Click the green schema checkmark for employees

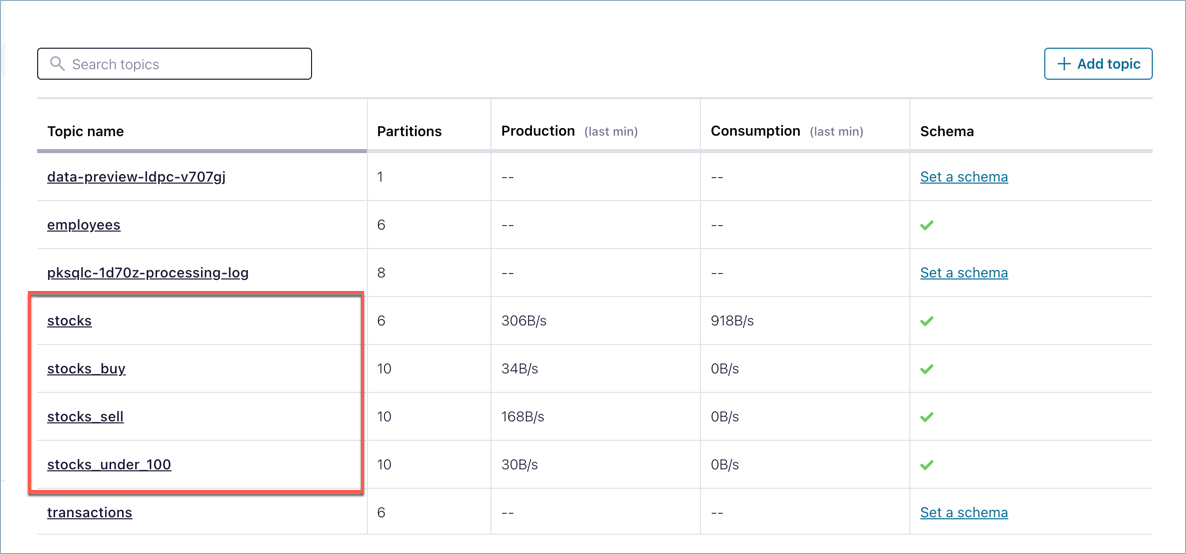point(927,225)
